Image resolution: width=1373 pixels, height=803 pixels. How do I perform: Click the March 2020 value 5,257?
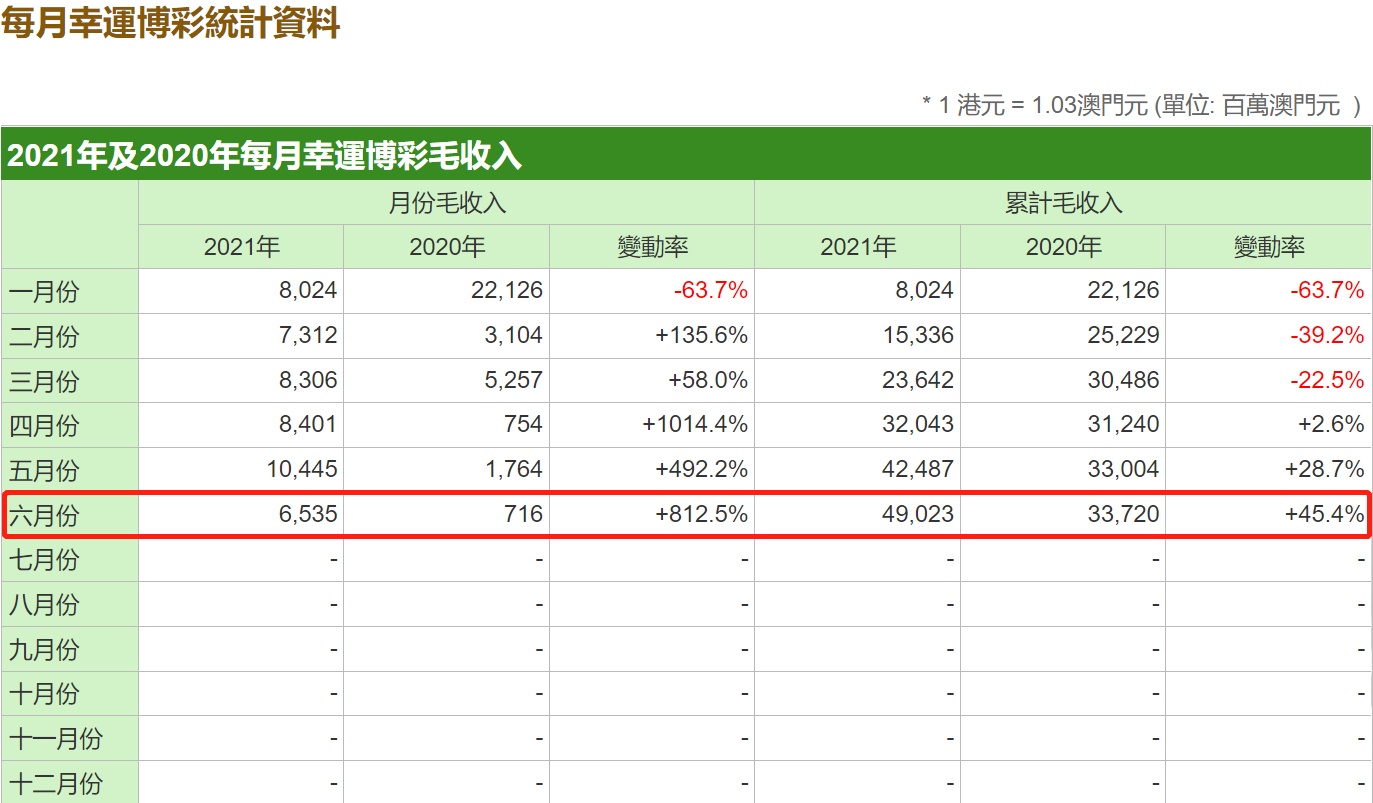pos(514,380)
